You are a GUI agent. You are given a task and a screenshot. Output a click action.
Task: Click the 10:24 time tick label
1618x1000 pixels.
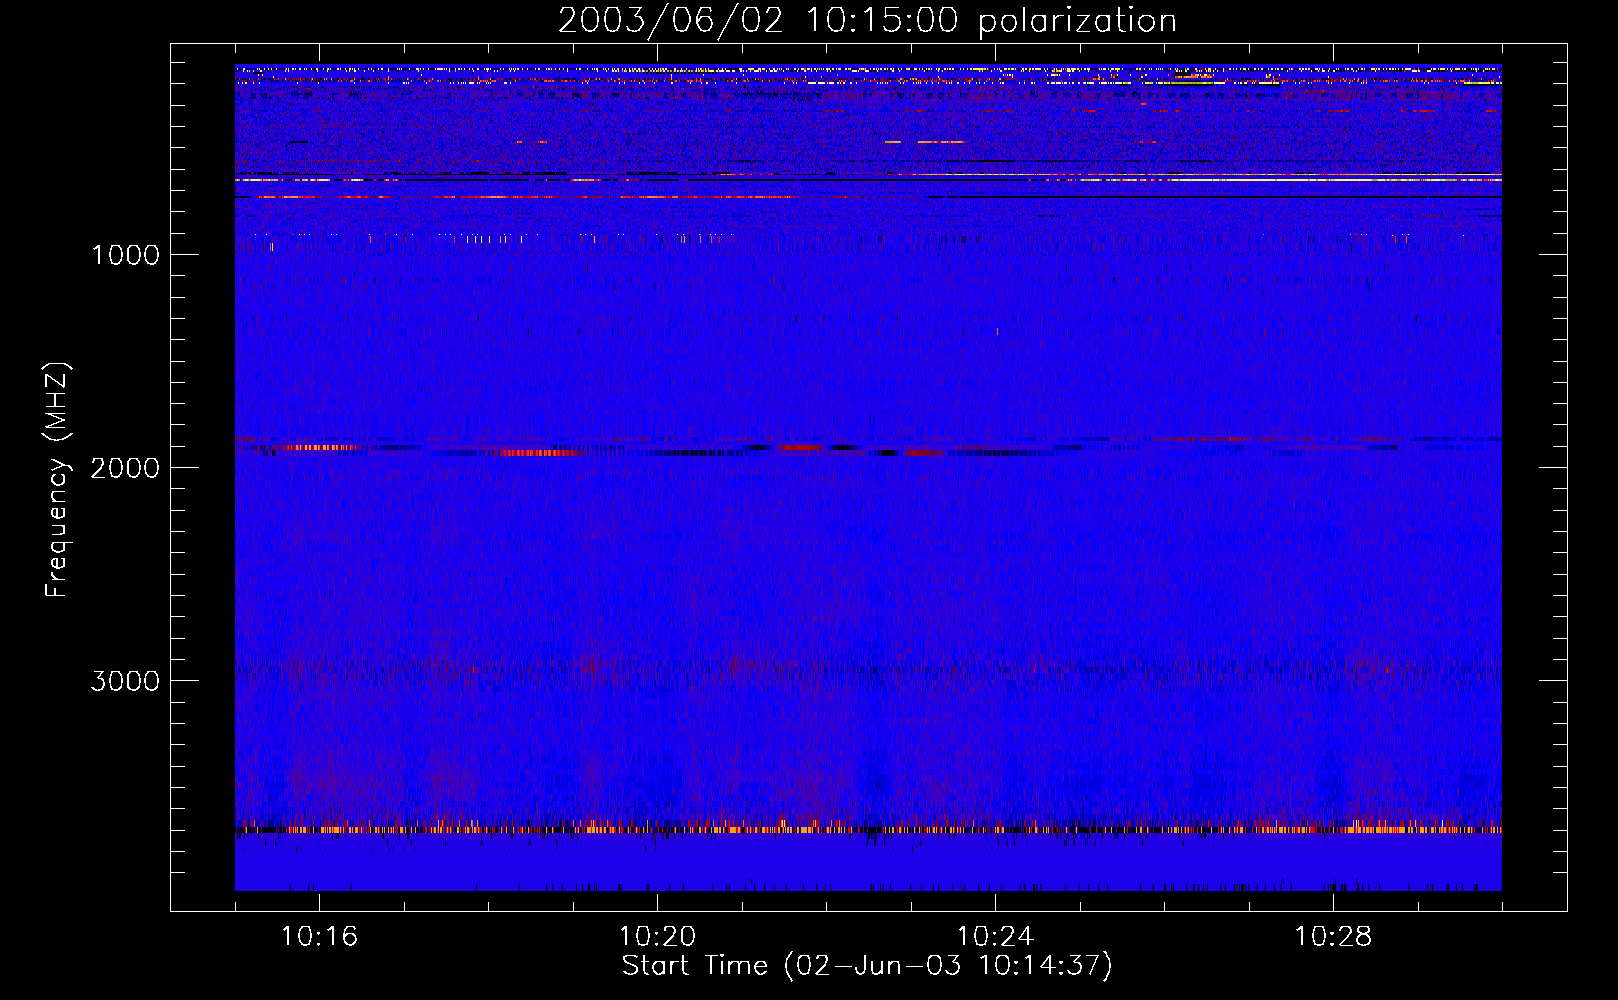[x=995, y=937]
